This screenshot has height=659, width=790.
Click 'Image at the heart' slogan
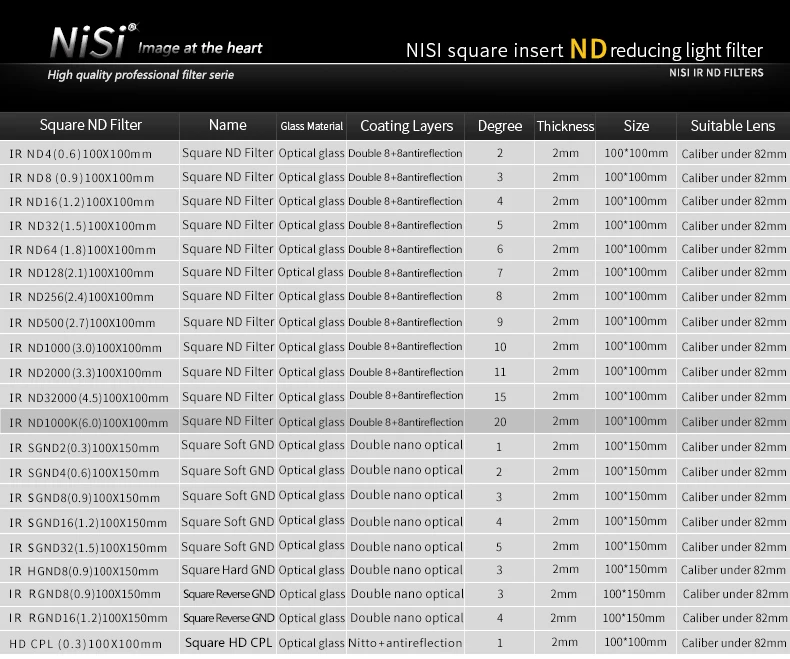200,48
